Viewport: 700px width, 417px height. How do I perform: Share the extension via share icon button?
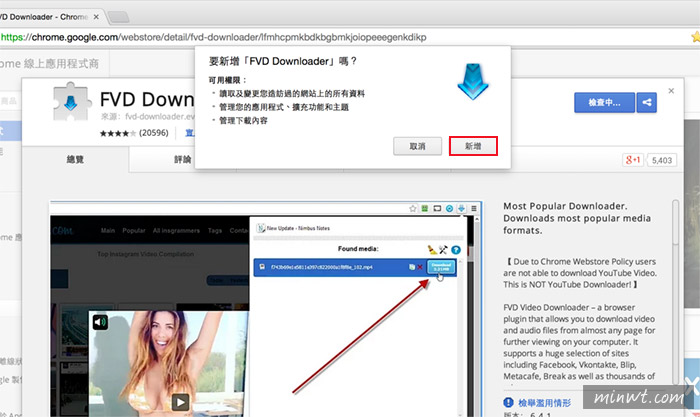(646, 103)
